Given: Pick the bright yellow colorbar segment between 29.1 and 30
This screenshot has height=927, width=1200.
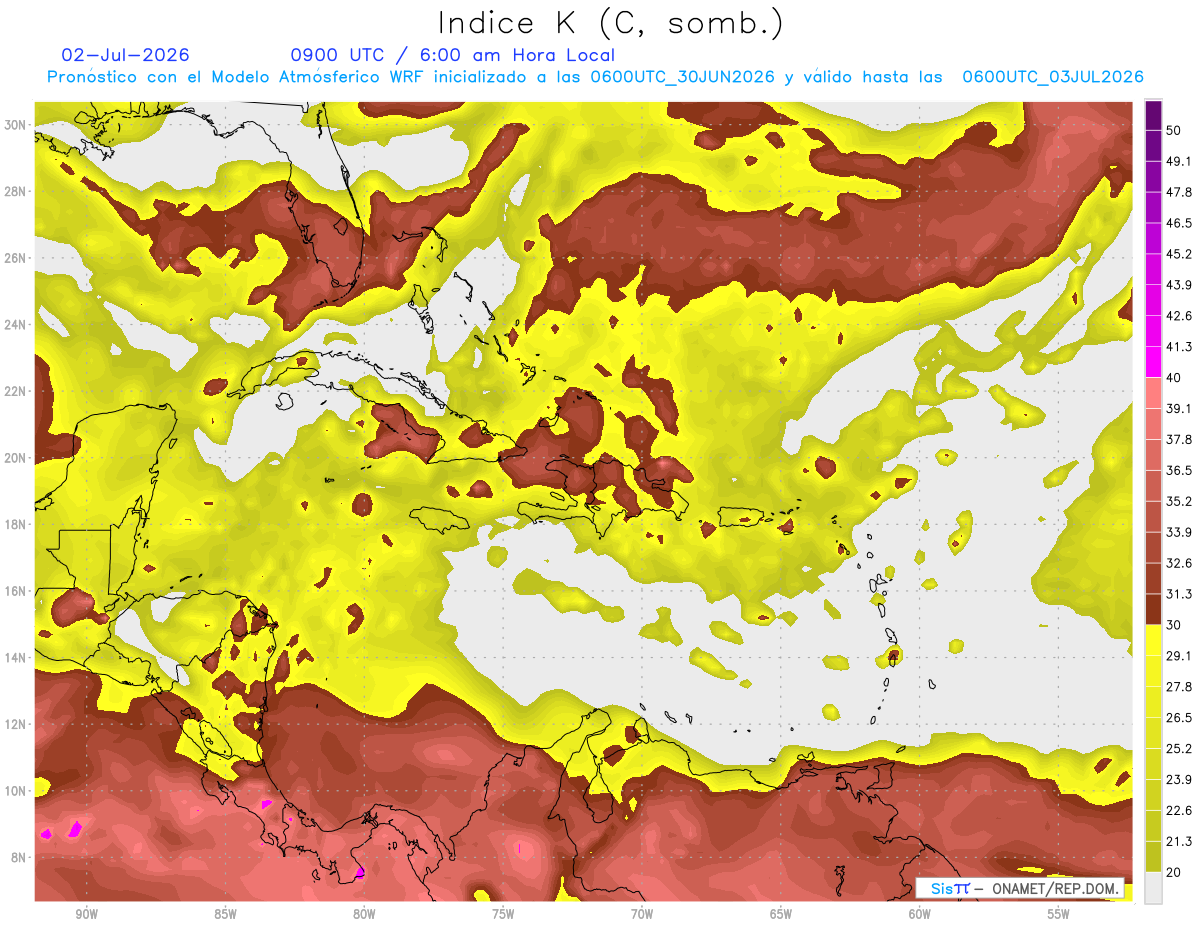Looking at the screenshot, I should [1153, 640].
